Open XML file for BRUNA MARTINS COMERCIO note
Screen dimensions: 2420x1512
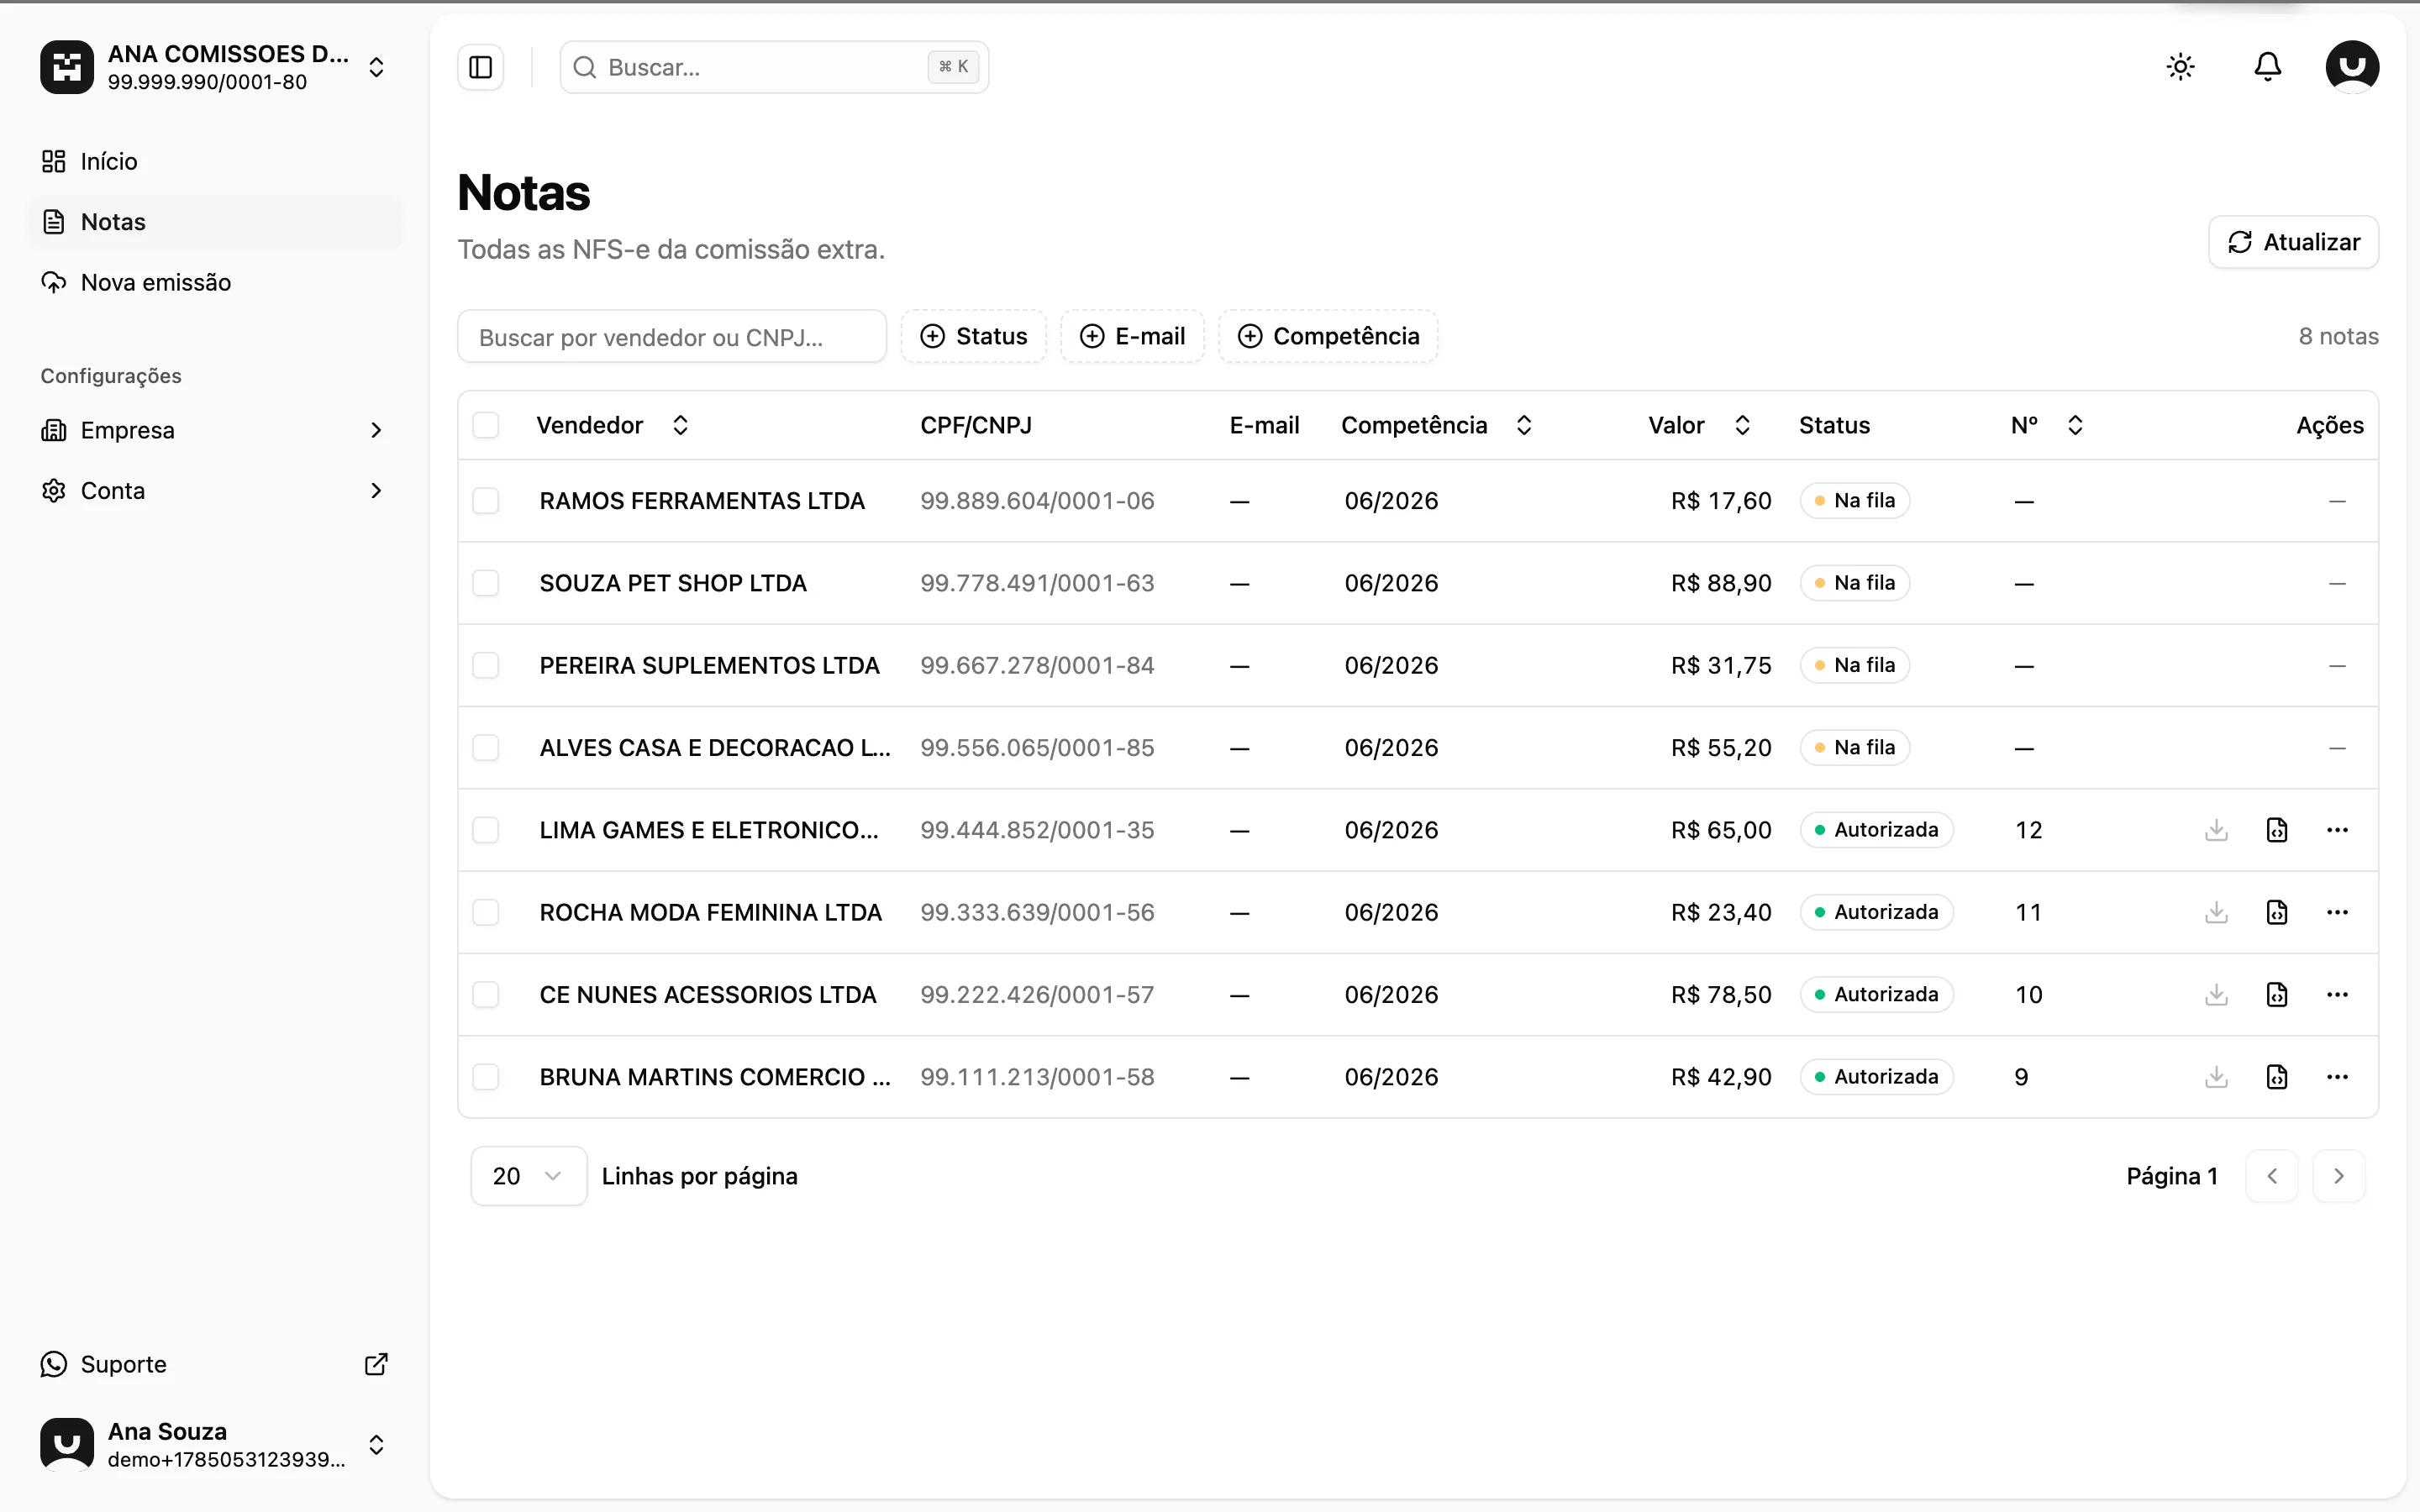pyautogui.click(x=2277, y=1077)
